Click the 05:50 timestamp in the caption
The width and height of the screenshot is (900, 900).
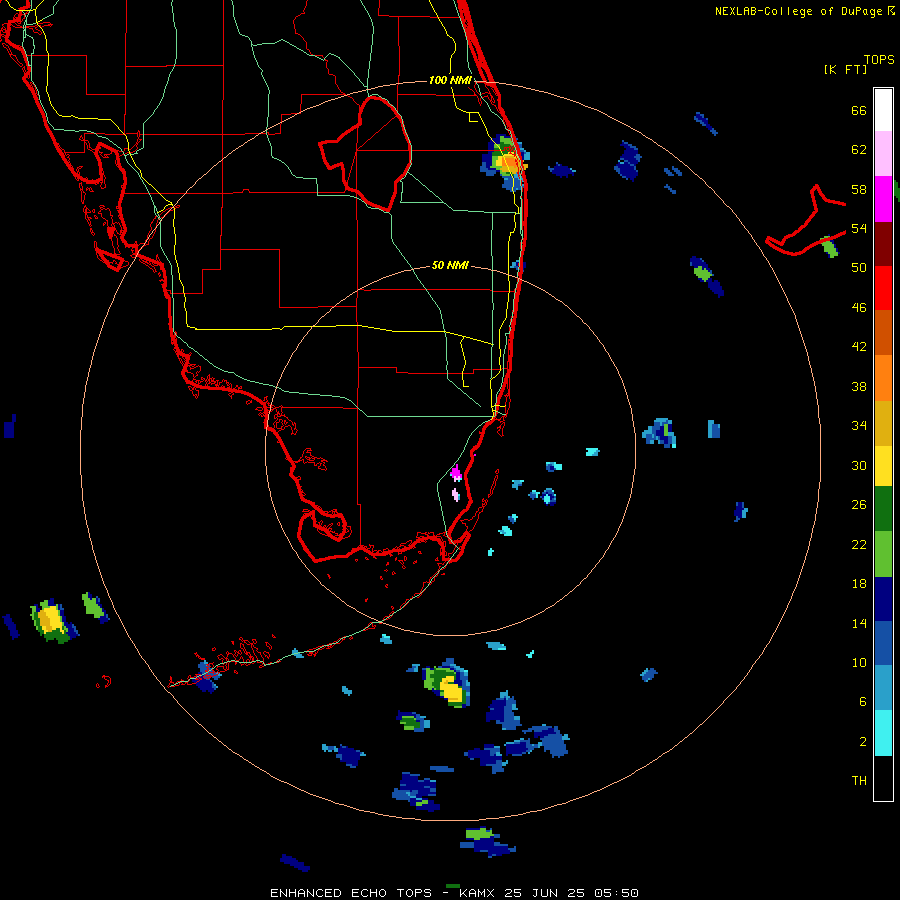pos(615,893)
